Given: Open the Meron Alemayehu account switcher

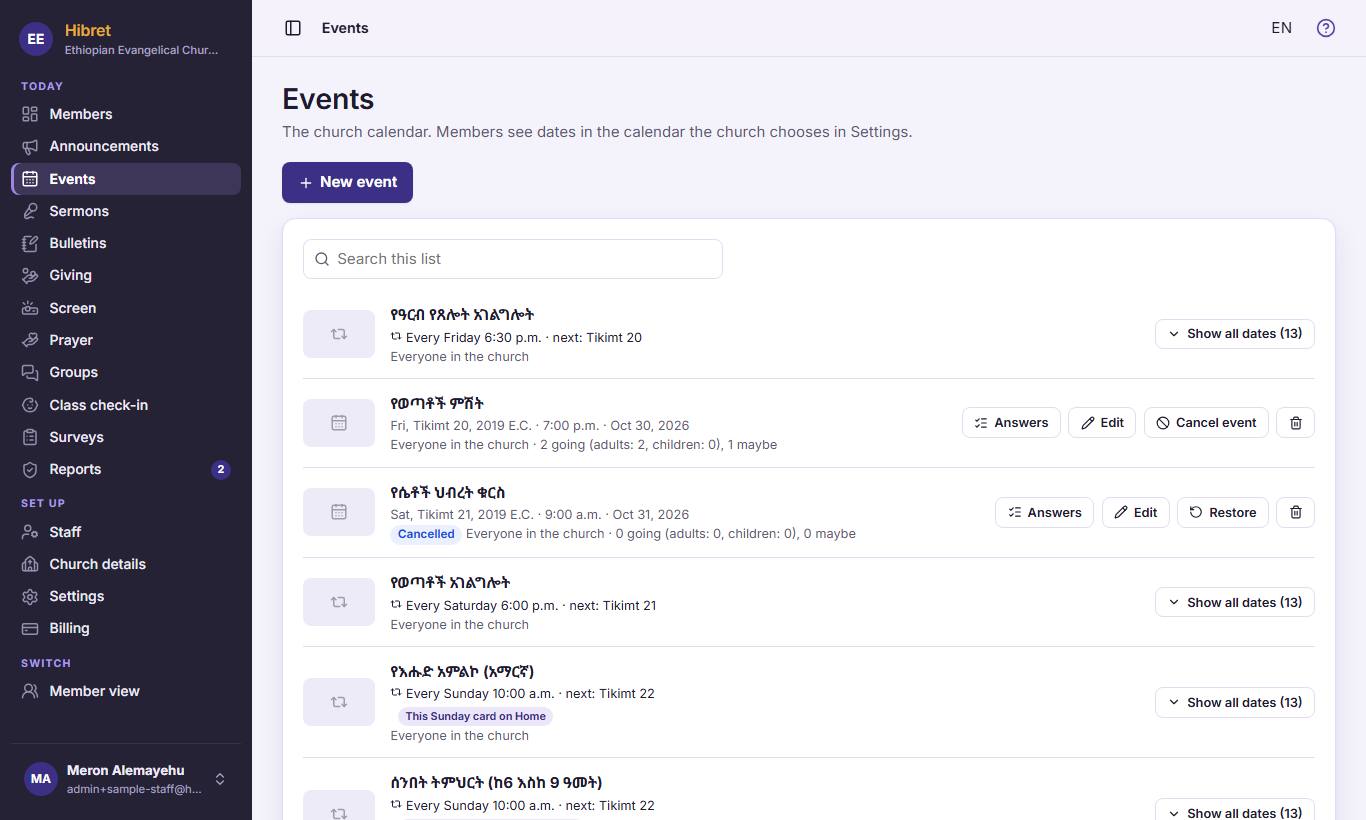Looking at the screenshot, I should 126,779.
